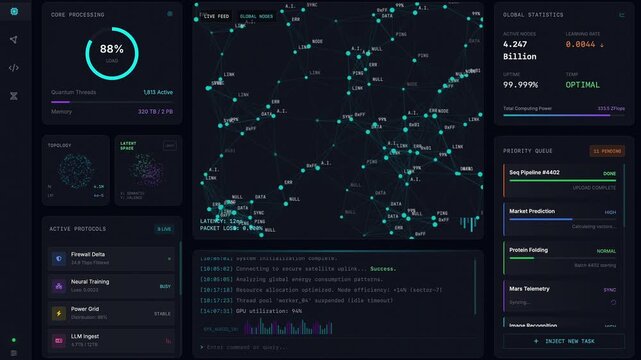Screen dimensions: 641x360
Task: Open the Latent Space thumbnail card
Action: click(x=148, y=170)
